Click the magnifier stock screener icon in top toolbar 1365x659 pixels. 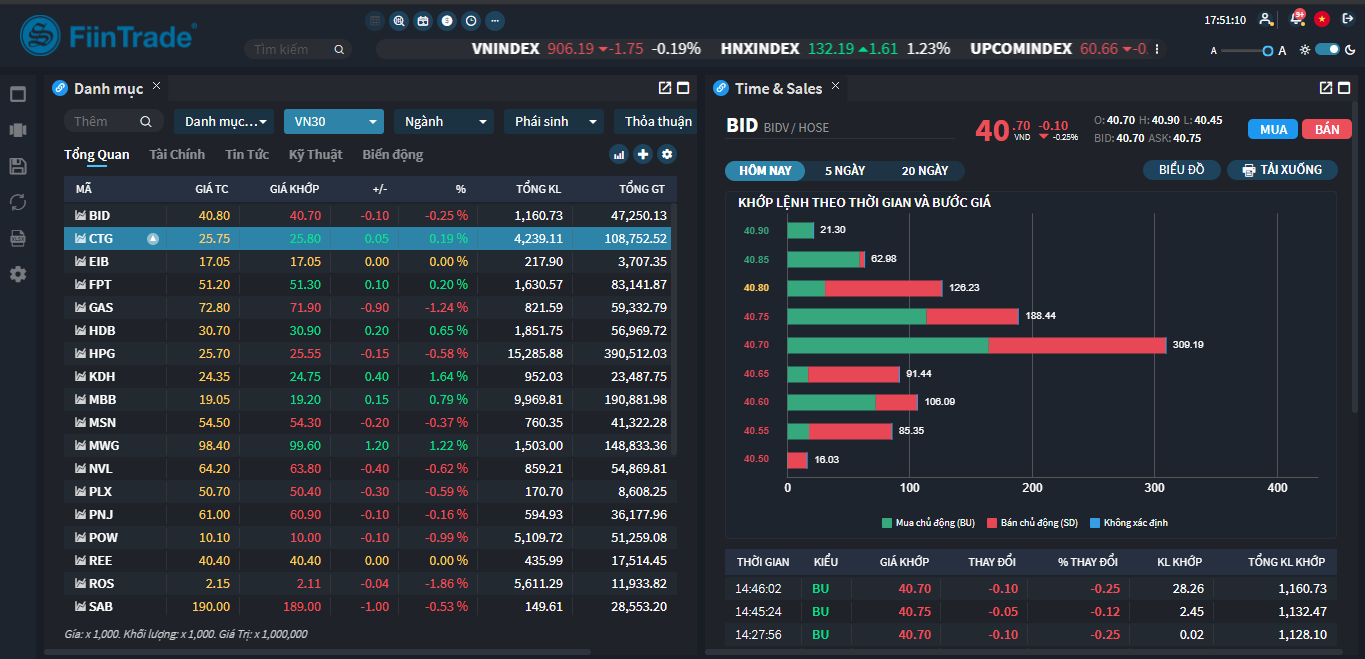[x=399, y=20]
